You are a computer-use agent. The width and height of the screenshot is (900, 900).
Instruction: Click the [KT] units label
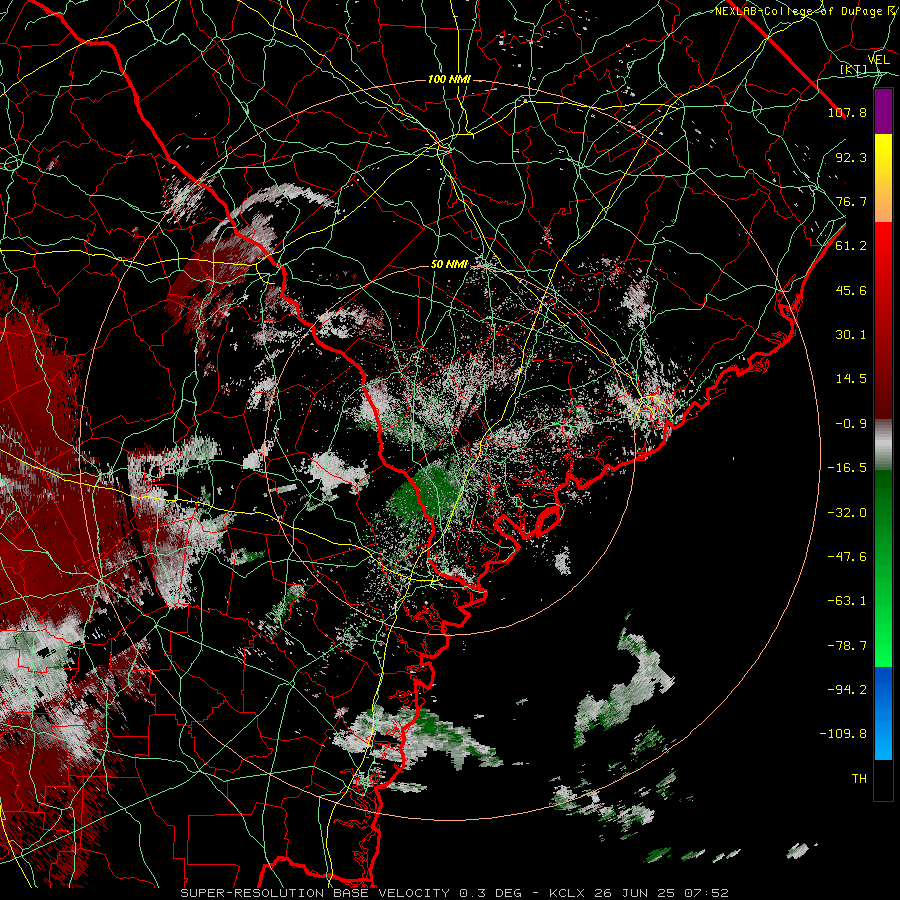pos(854,70)
